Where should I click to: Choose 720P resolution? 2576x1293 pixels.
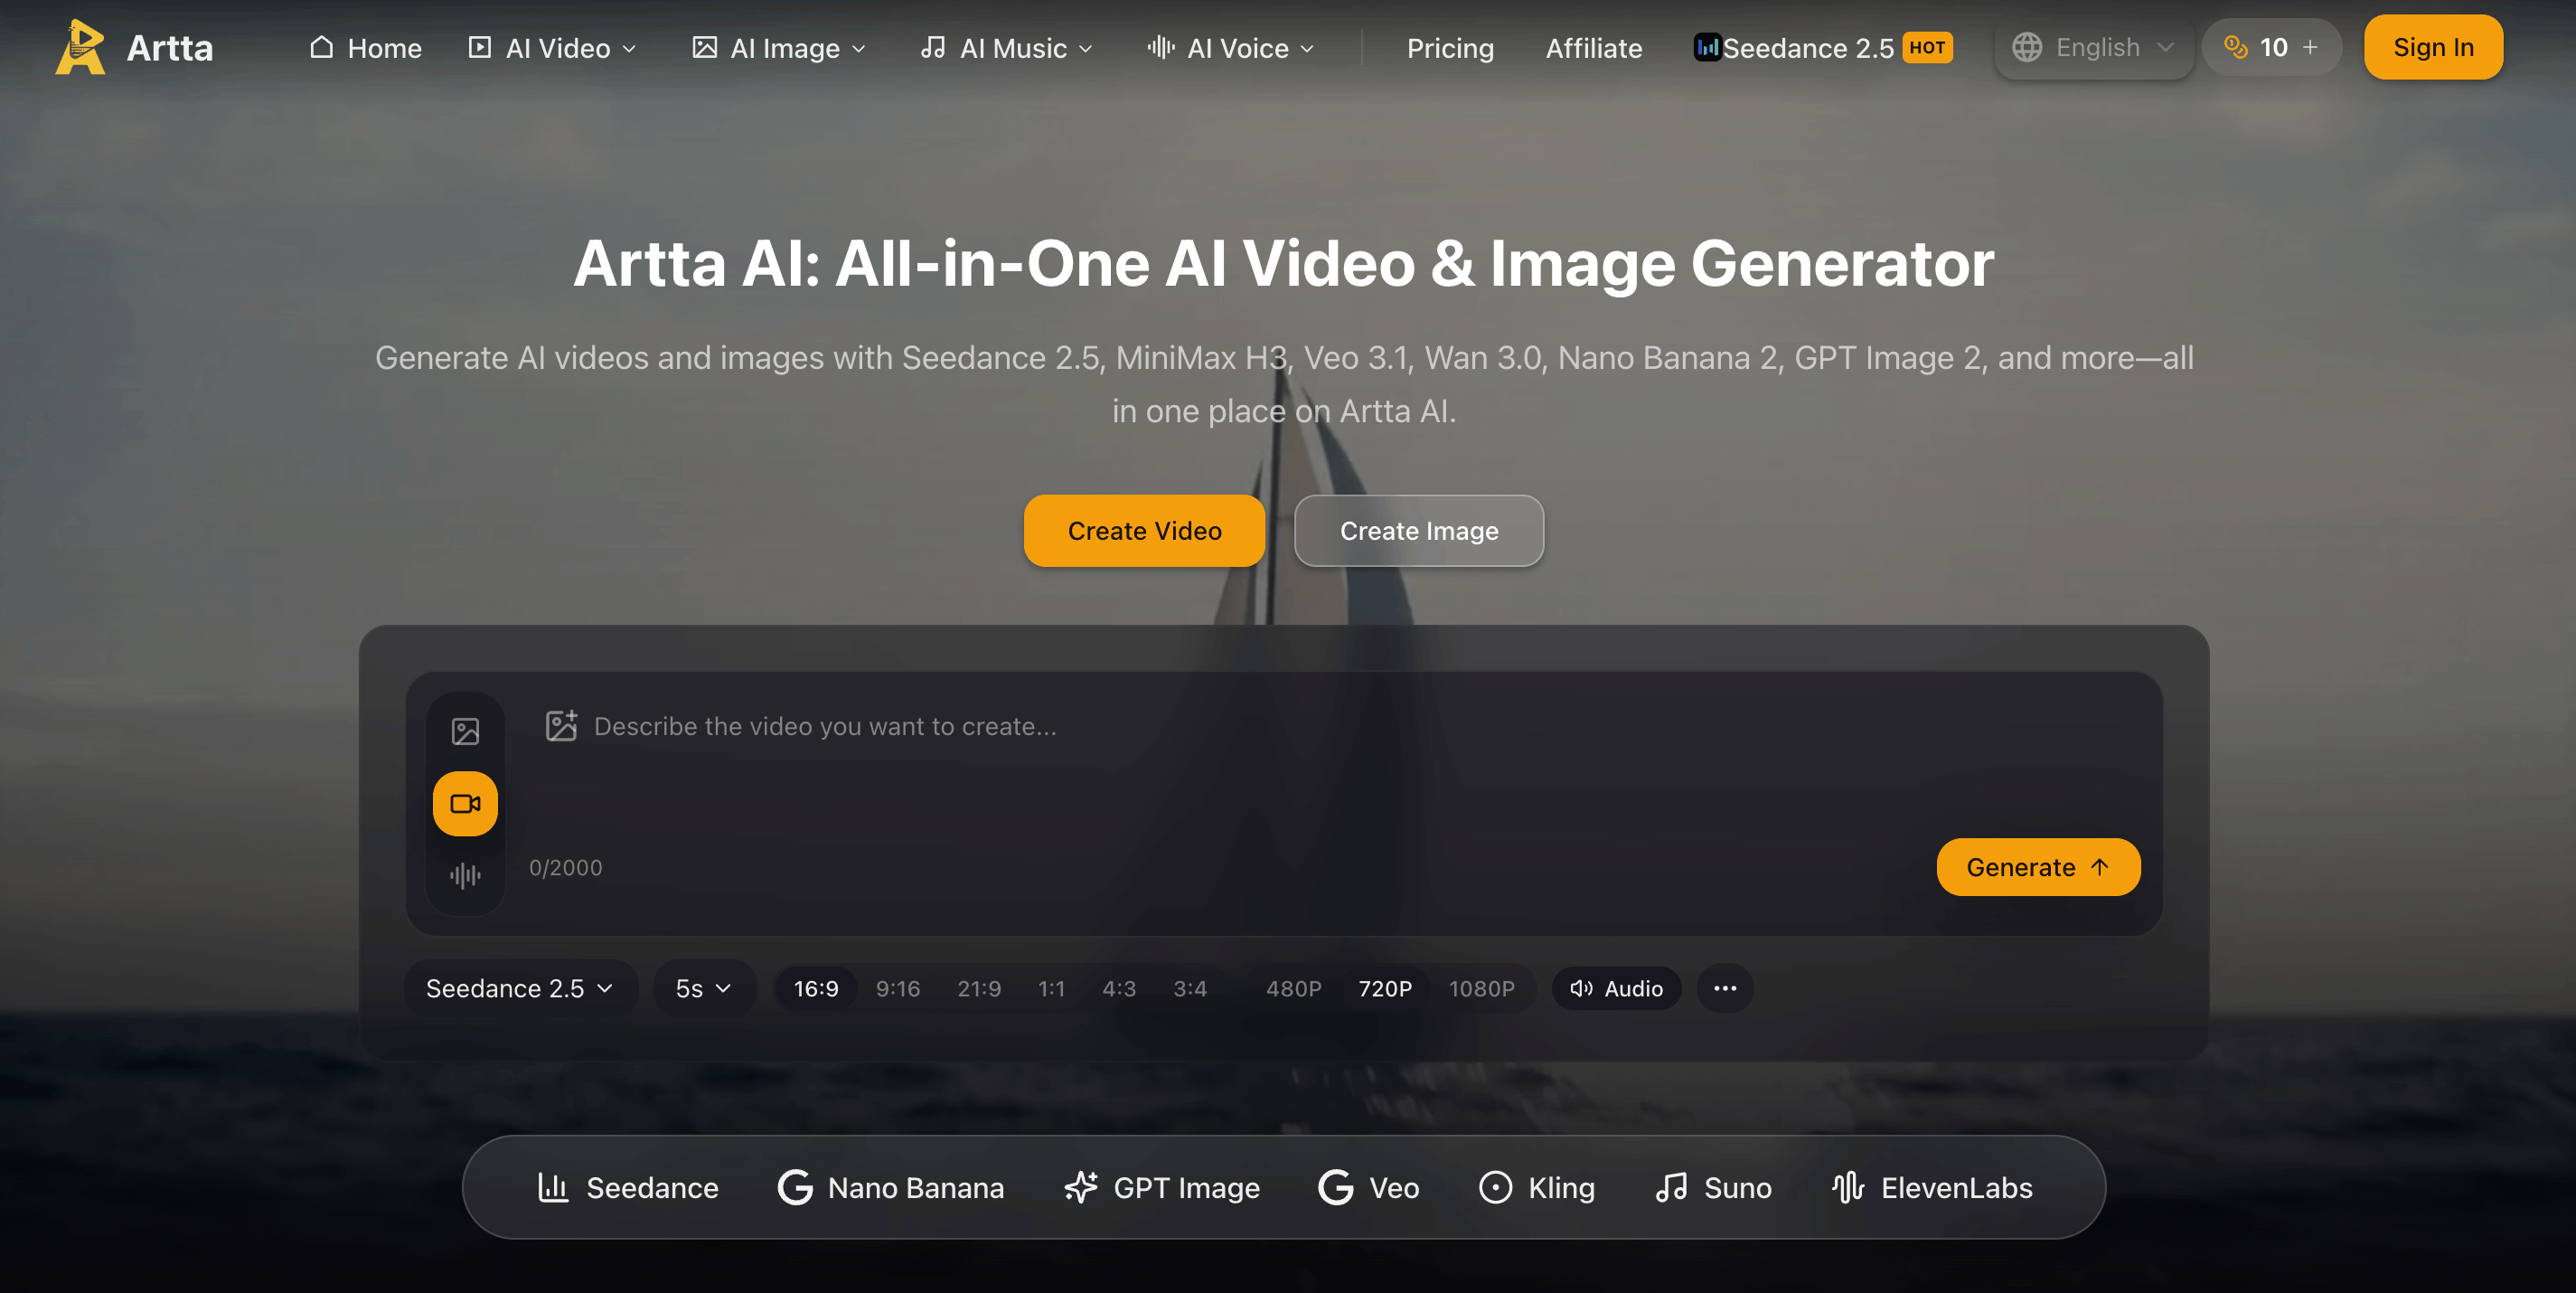click(x=1385, y=988)
